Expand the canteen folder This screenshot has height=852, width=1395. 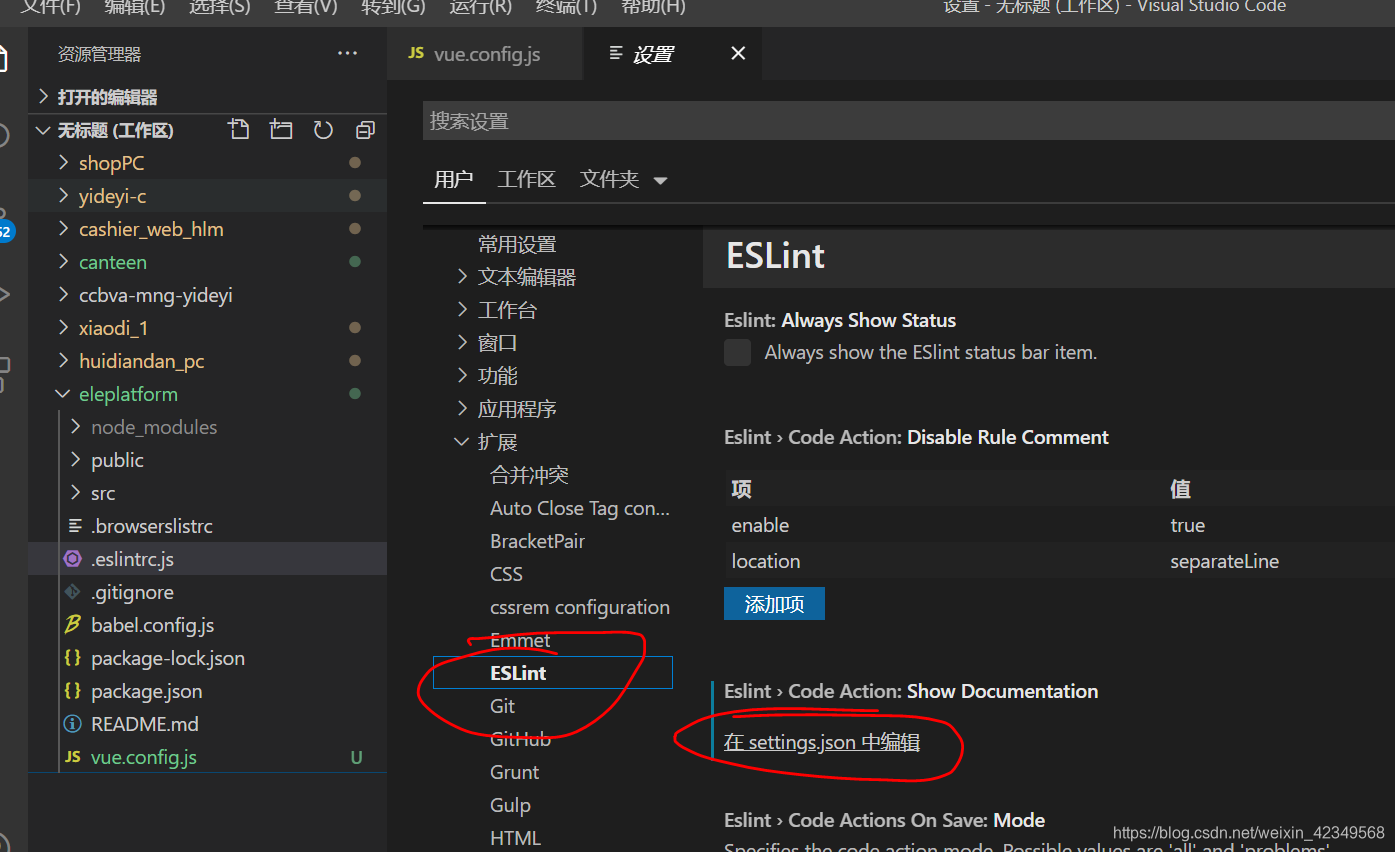point(63,262)
